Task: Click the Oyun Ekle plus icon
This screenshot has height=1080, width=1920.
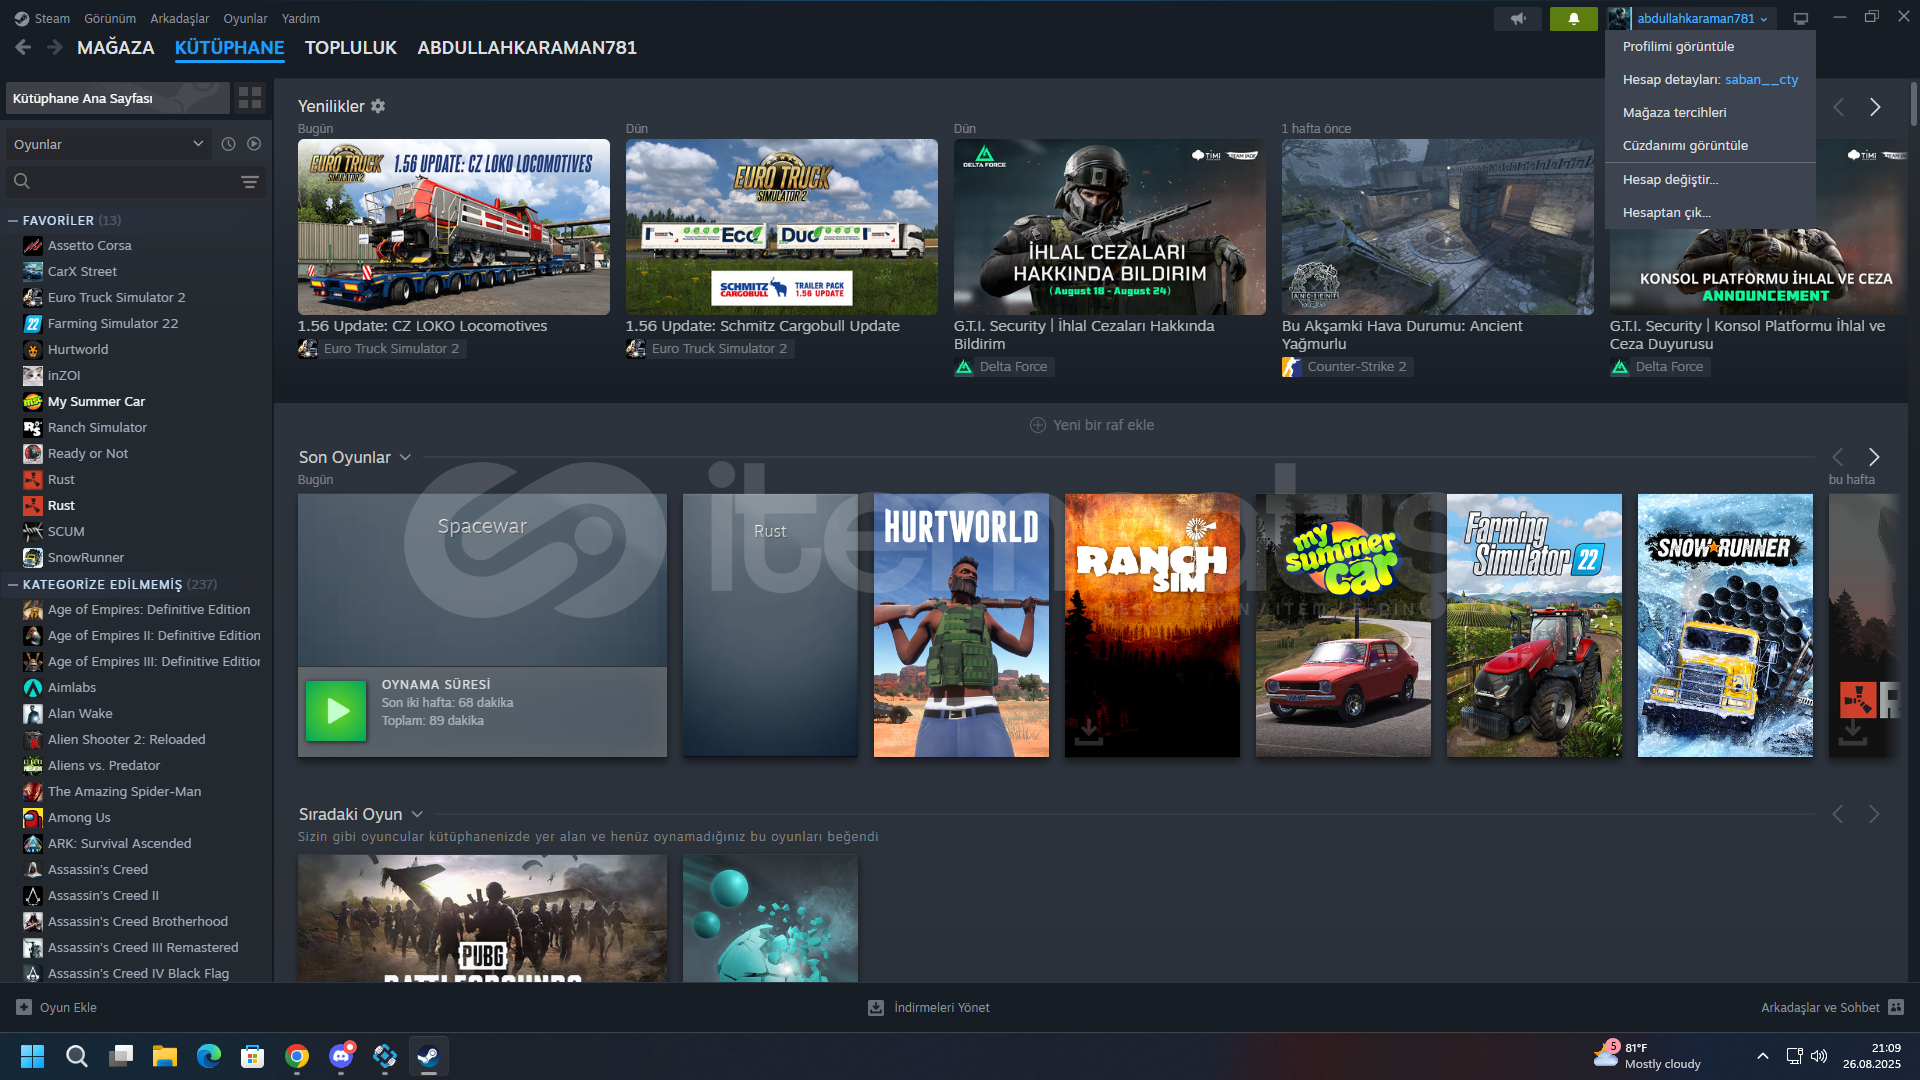Action: pyautogui.click(x=24, y=1007)
